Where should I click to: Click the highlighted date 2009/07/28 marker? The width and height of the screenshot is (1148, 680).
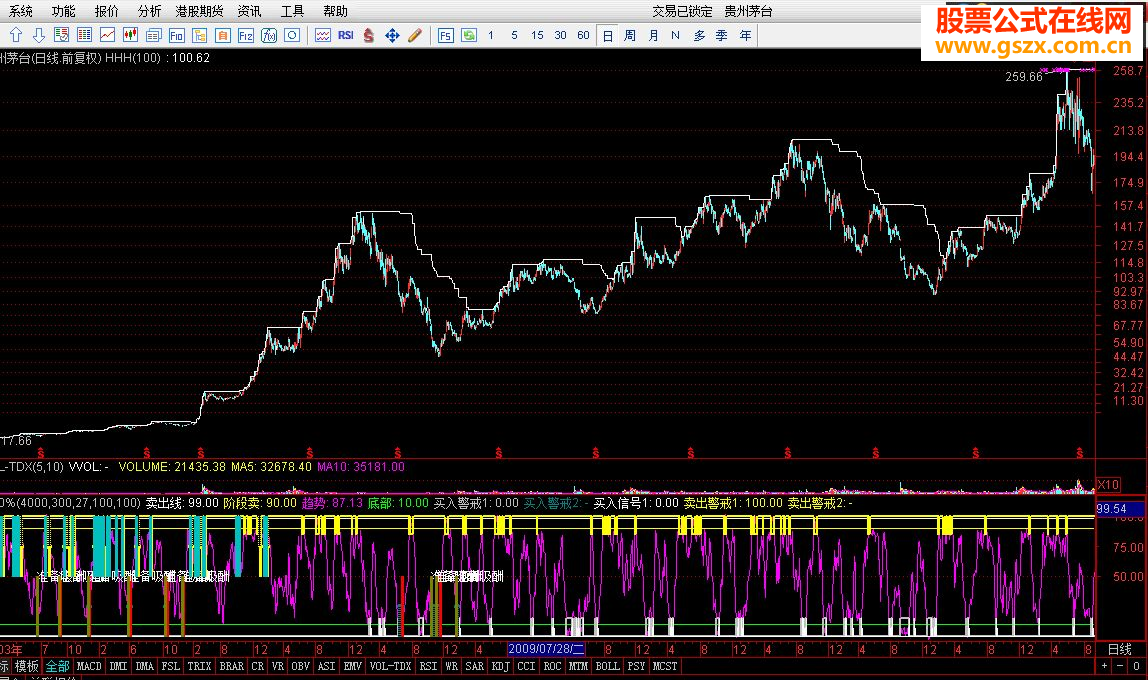tap(546, 649)
